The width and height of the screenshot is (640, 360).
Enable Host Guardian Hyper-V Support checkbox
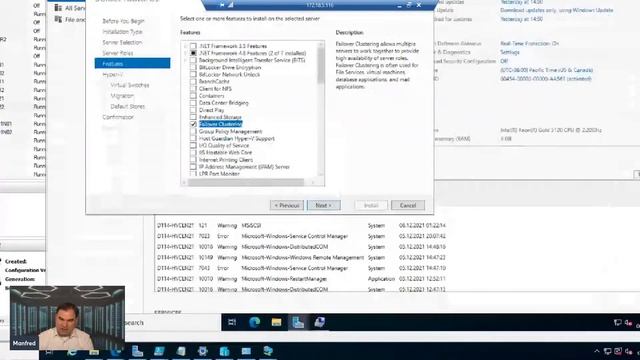(x=193, y=138)
